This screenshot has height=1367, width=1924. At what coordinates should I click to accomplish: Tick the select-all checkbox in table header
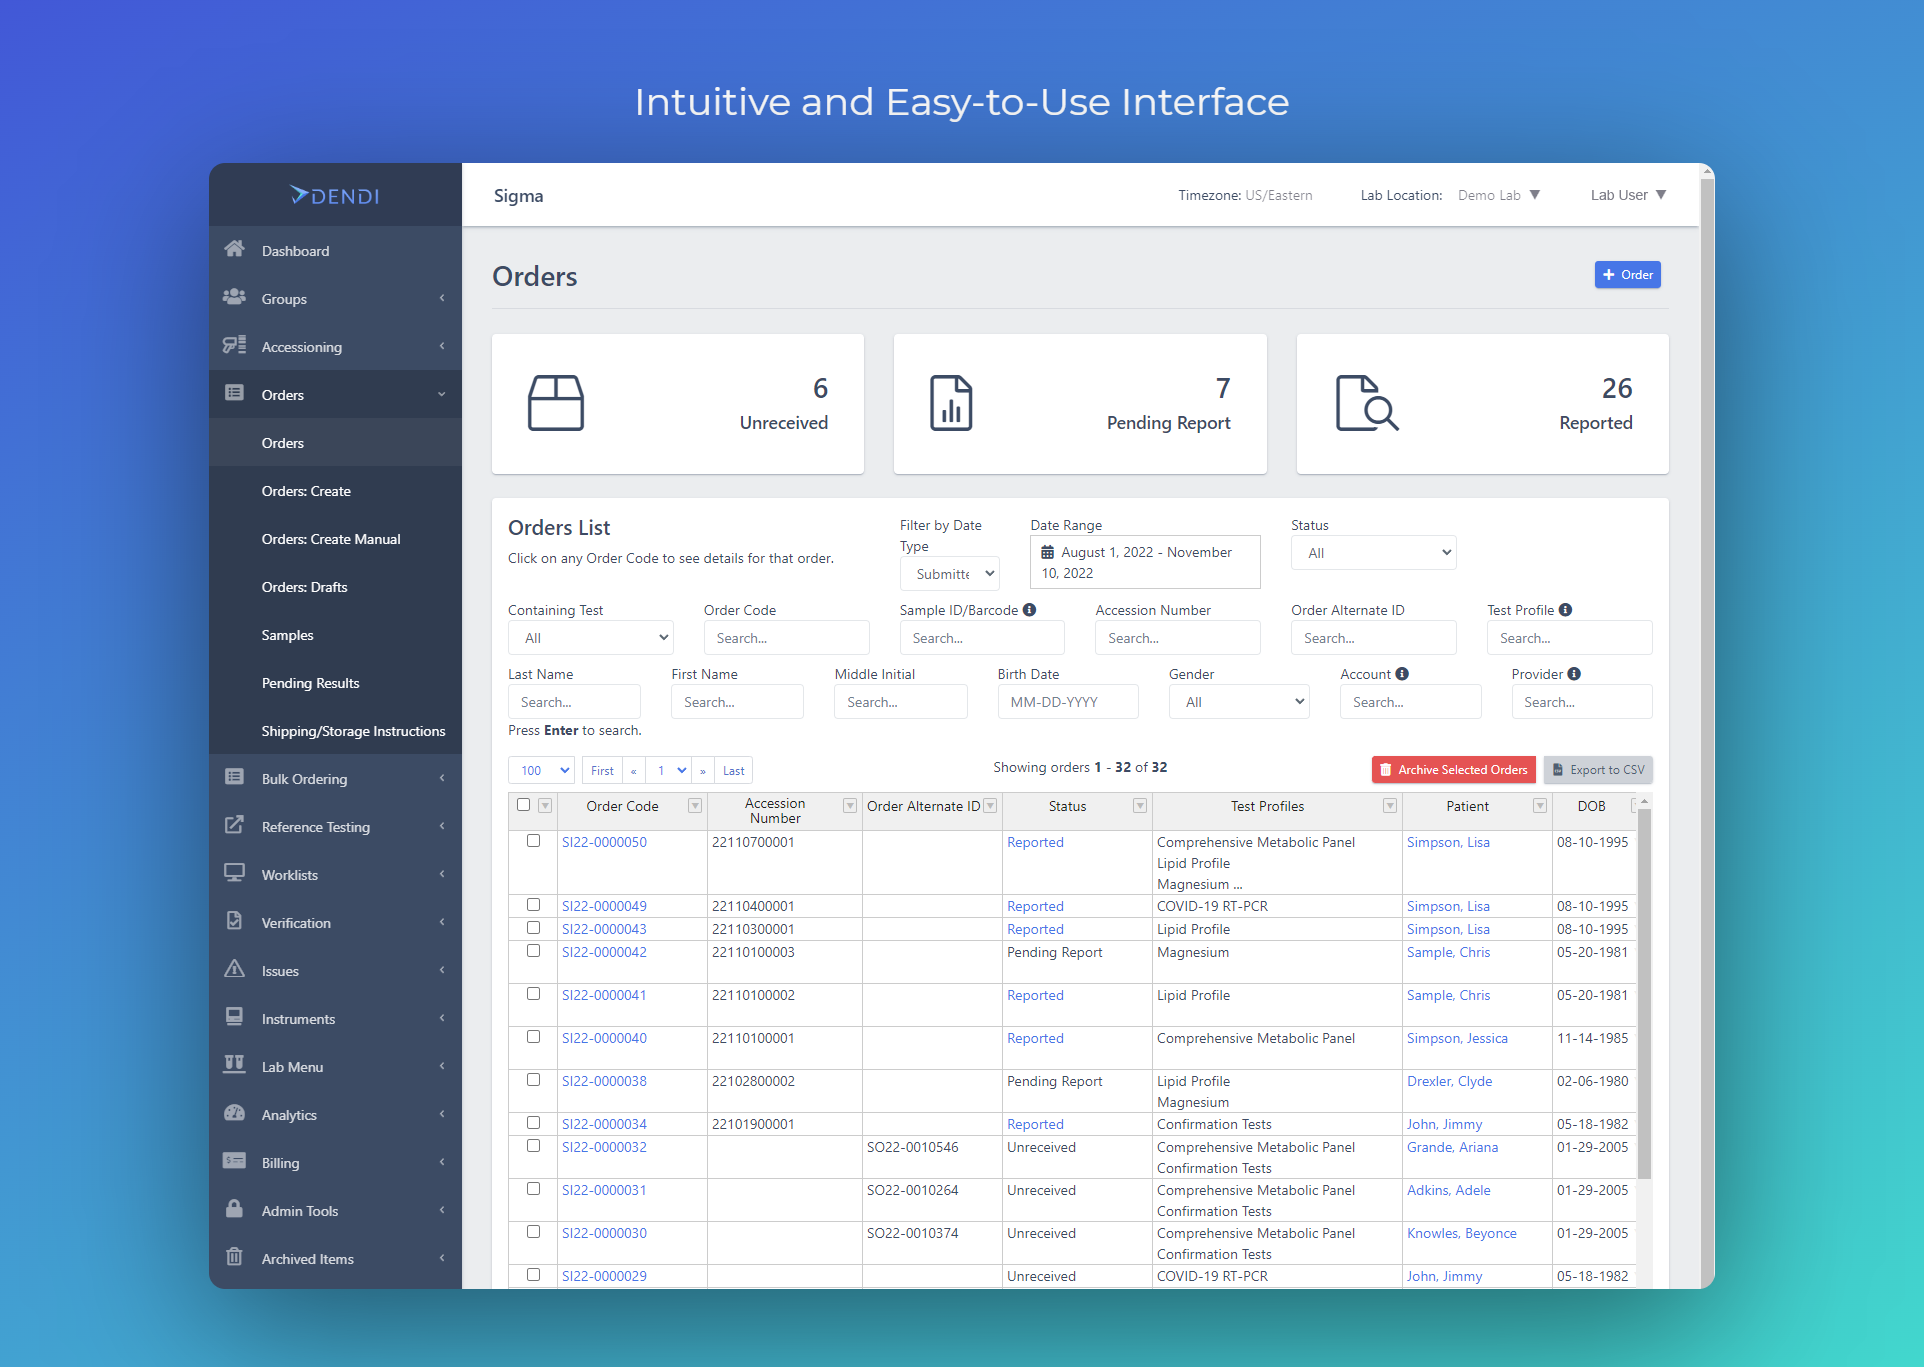click(x=523, y=804)
